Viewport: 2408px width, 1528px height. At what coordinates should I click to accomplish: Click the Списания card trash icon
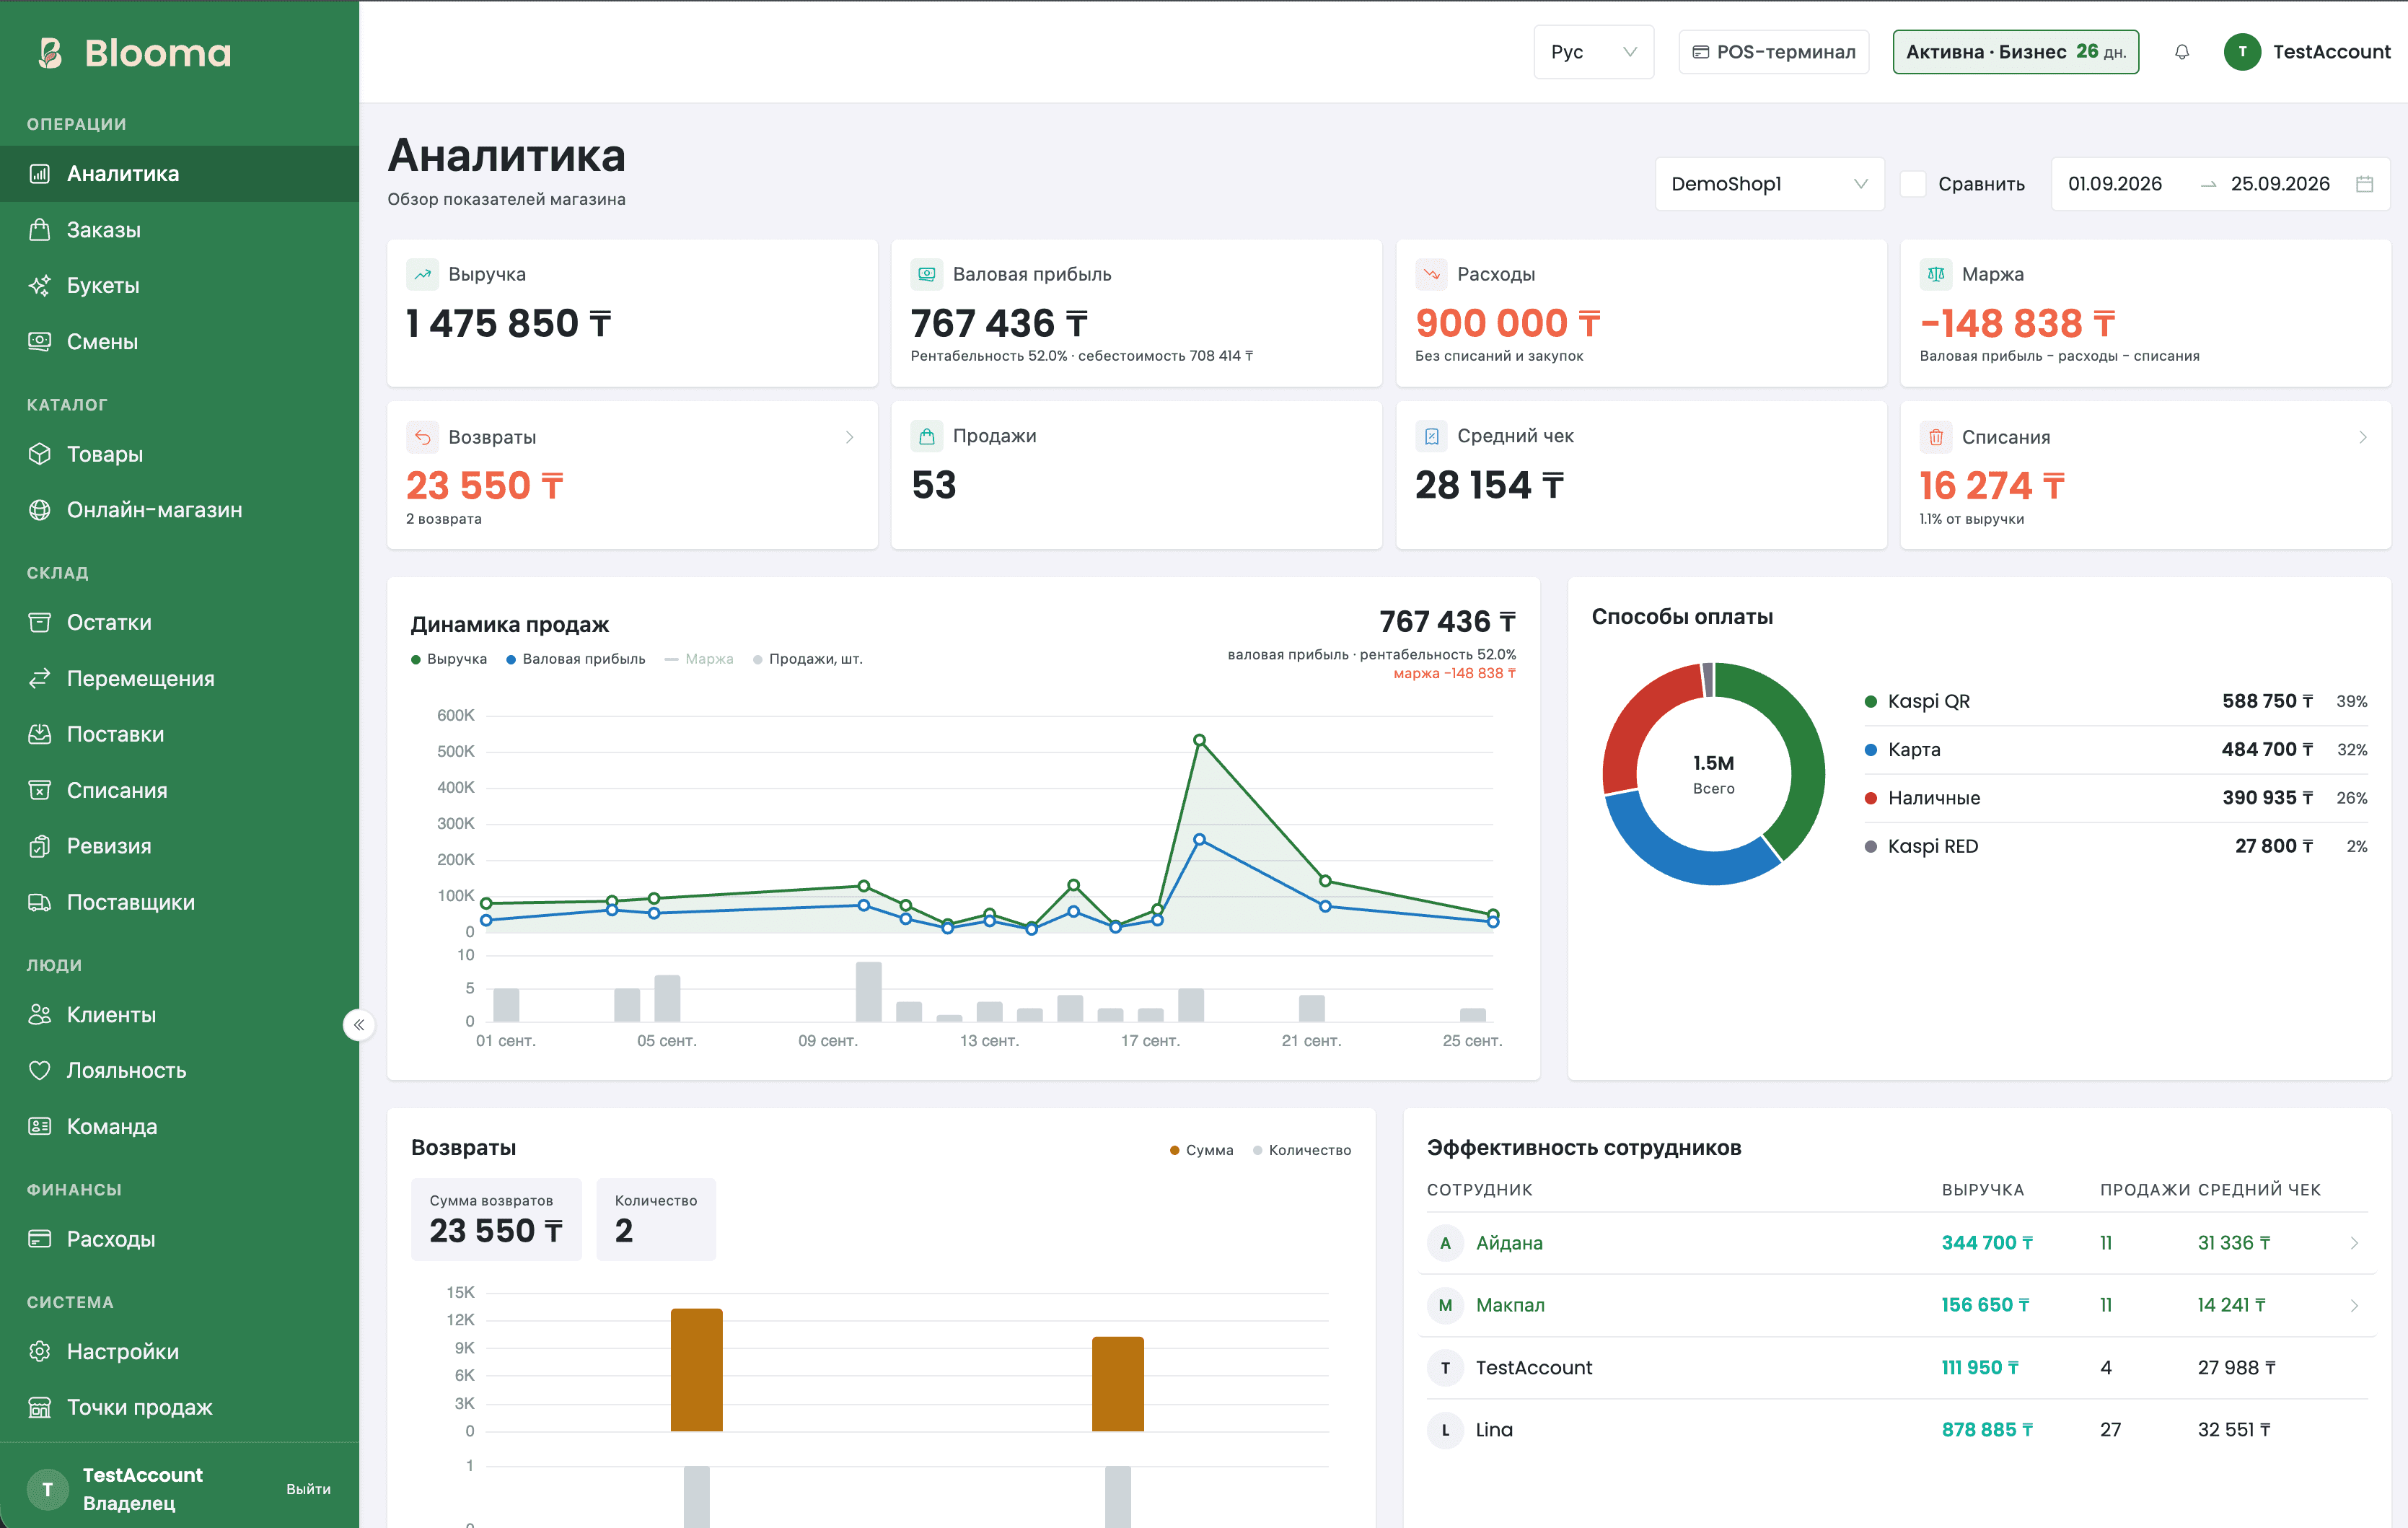coord(1936,437)
